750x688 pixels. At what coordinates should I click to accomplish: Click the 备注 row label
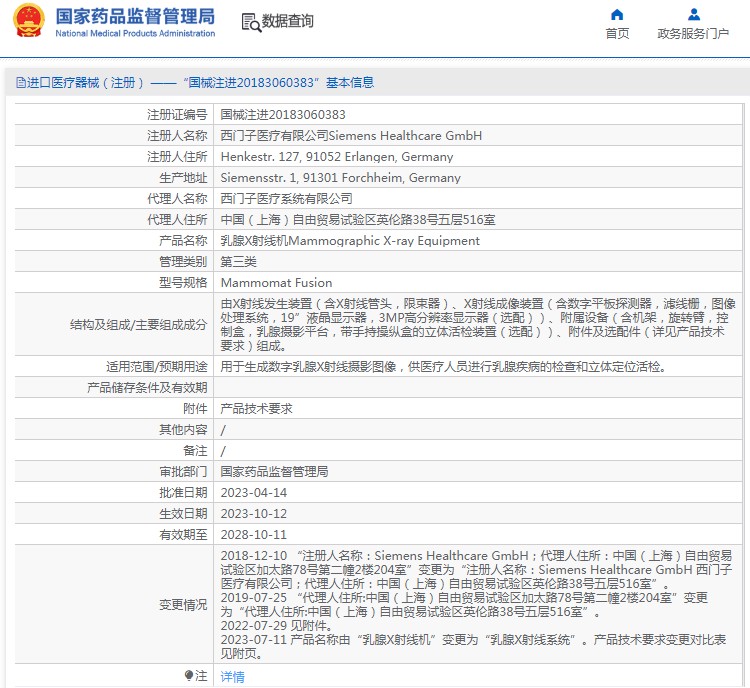click(x=195, y=451)
